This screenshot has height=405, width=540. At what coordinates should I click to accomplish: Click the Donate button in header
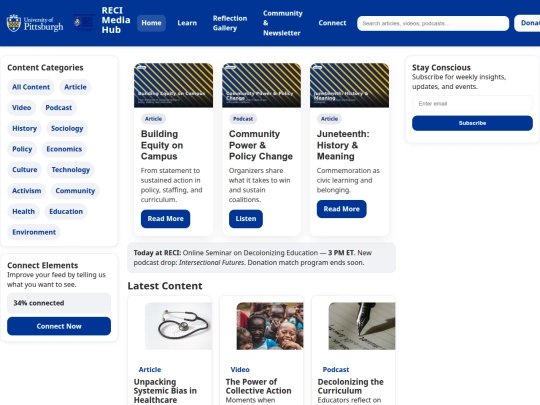pos(528,23)
